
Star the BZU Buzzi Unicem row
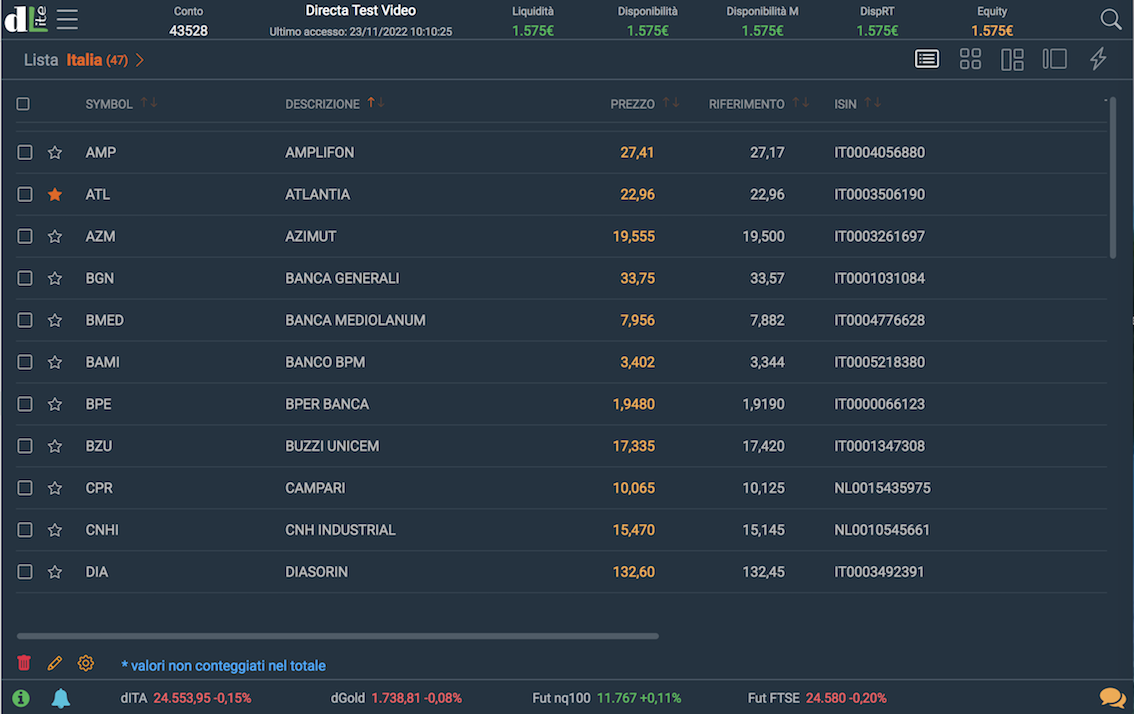pyautogui.click(x=55, y=446)
